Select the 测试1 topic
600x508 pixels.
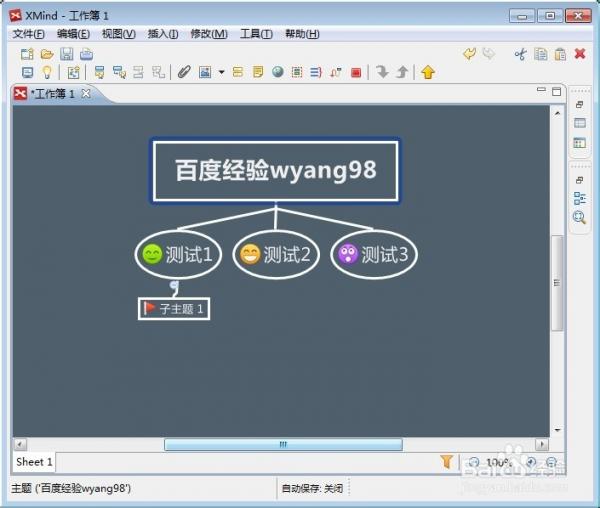[178, 254]
